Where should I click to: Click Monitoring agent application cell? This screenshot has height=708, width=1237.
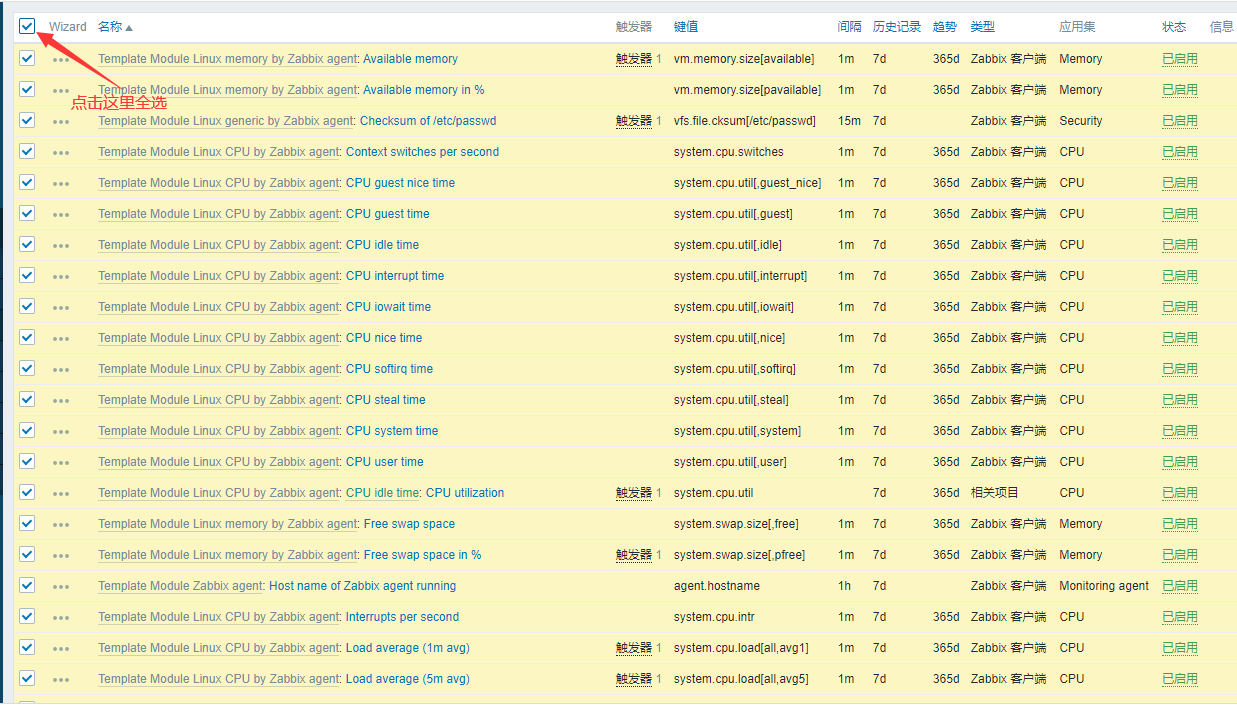pyautogui.click(x=1104, y=586)
